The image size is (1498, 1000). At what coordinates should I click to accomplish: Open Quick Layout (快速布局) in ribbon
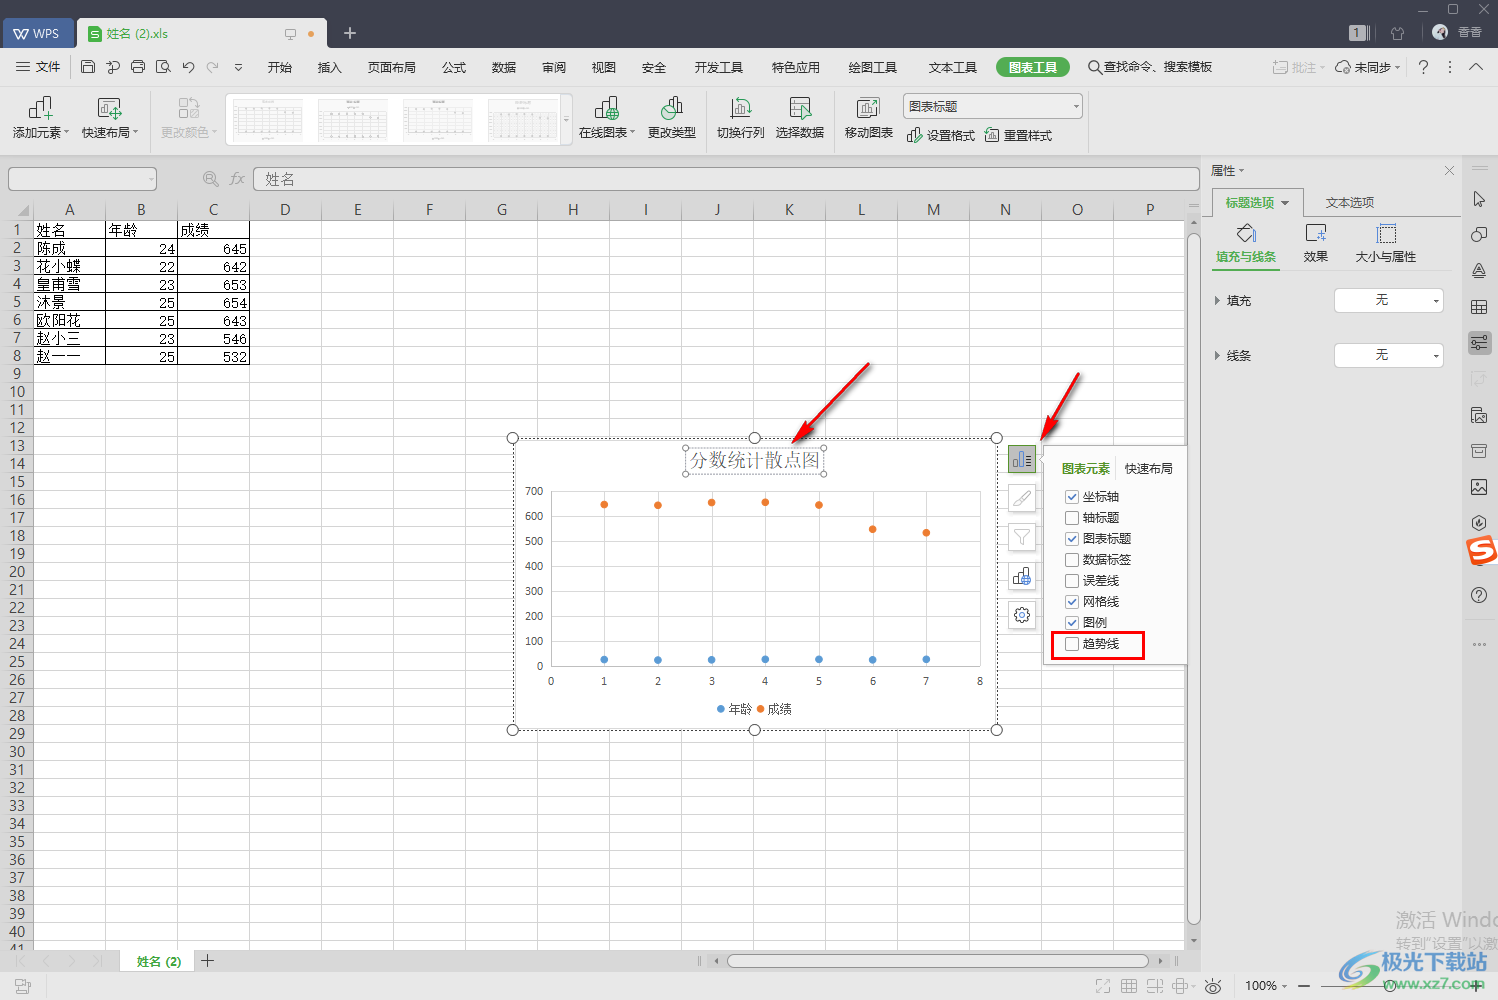(x=109, y=118)
